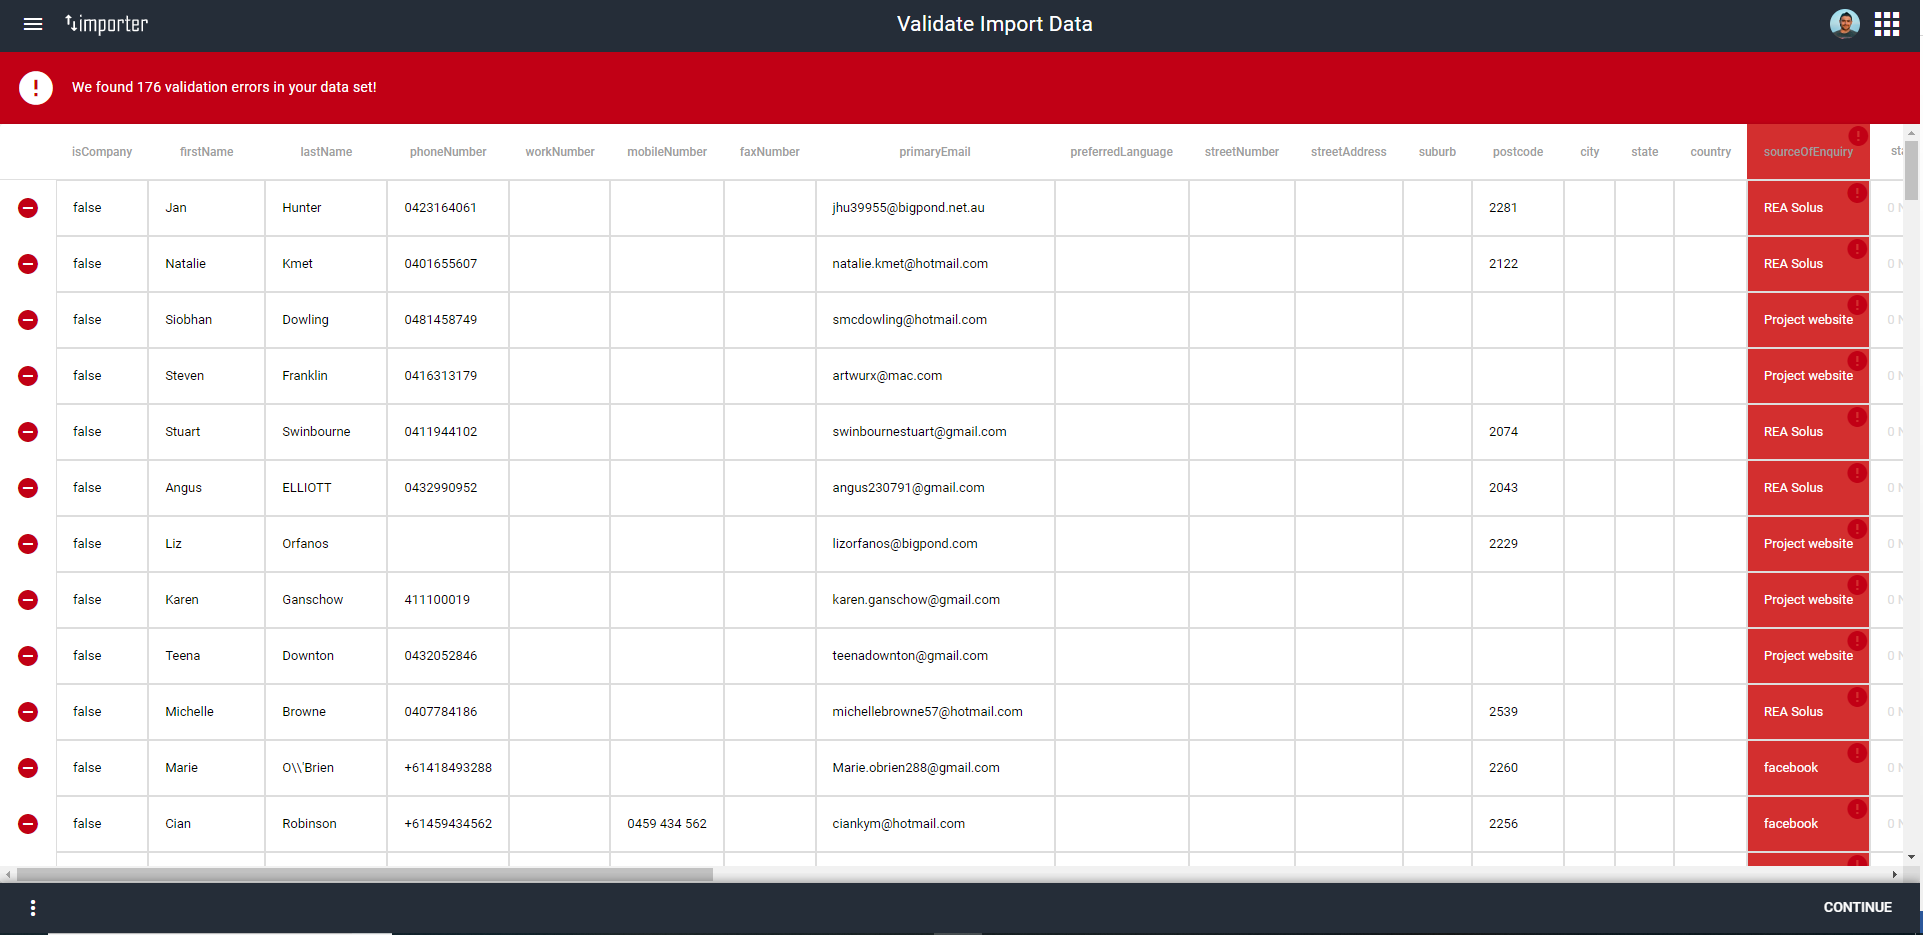Click the vertical scrollbar down arrow
This screenshot has height=935, width=1923.
point(1911,858)
